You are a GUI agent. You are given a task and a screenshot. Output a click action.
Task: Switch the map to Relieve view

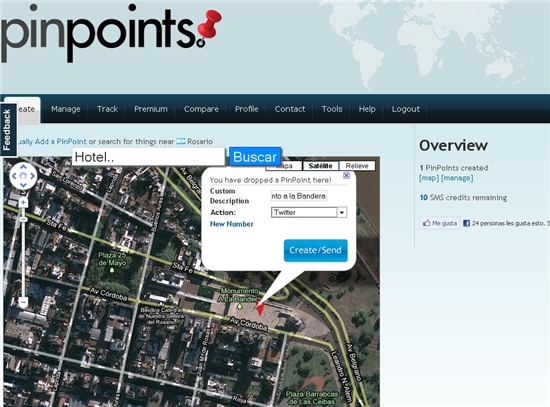tap(357, 166)
